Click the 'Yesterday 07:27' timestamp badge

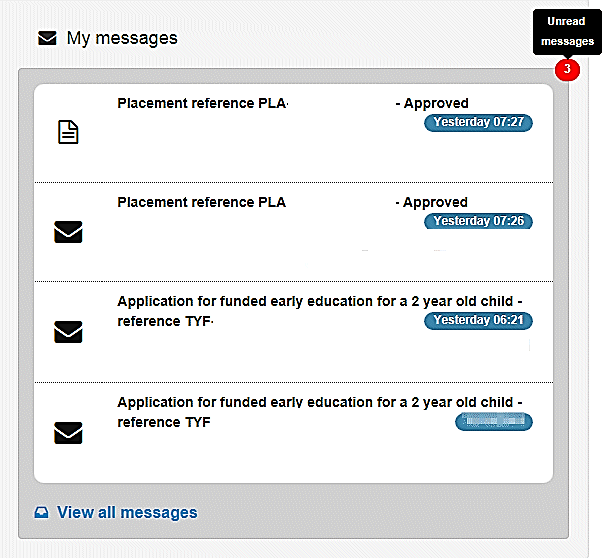[x=479, y=123]
